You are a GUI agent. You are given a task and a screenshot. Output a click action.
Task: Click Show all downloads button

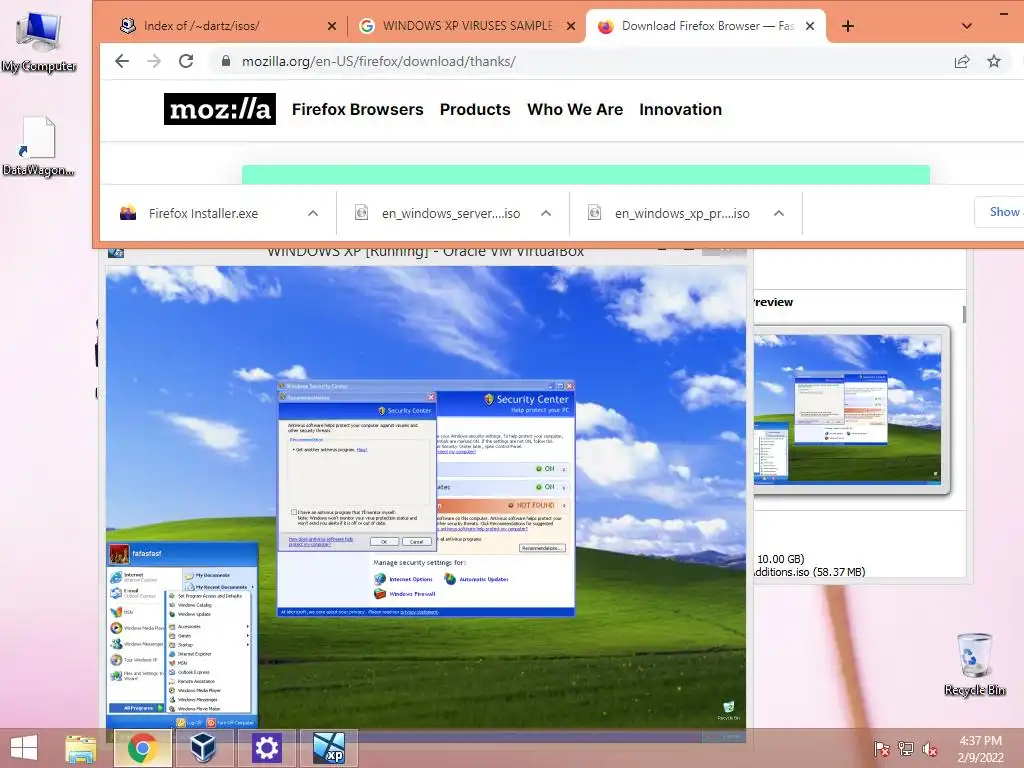[999, 212]
